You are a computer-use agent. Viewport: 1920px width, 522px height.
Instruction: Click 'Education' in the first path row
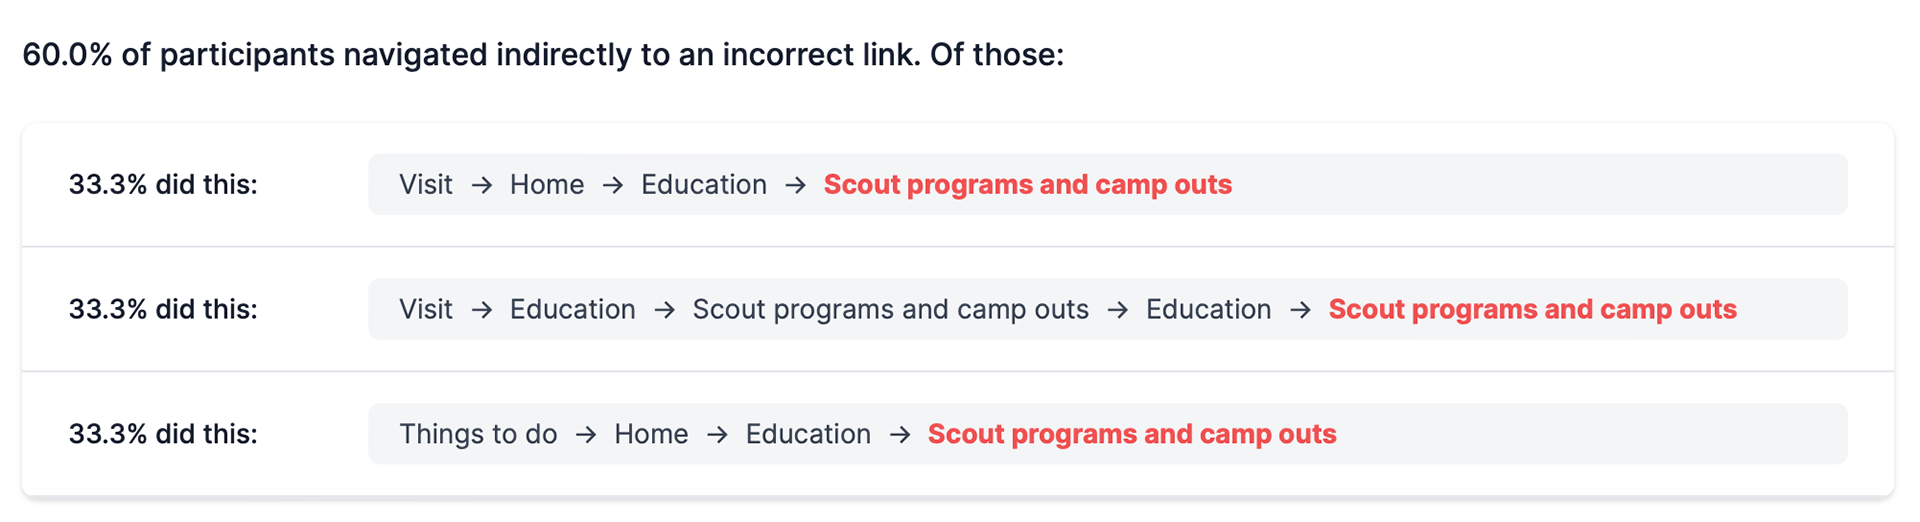(x=704, y=185)
